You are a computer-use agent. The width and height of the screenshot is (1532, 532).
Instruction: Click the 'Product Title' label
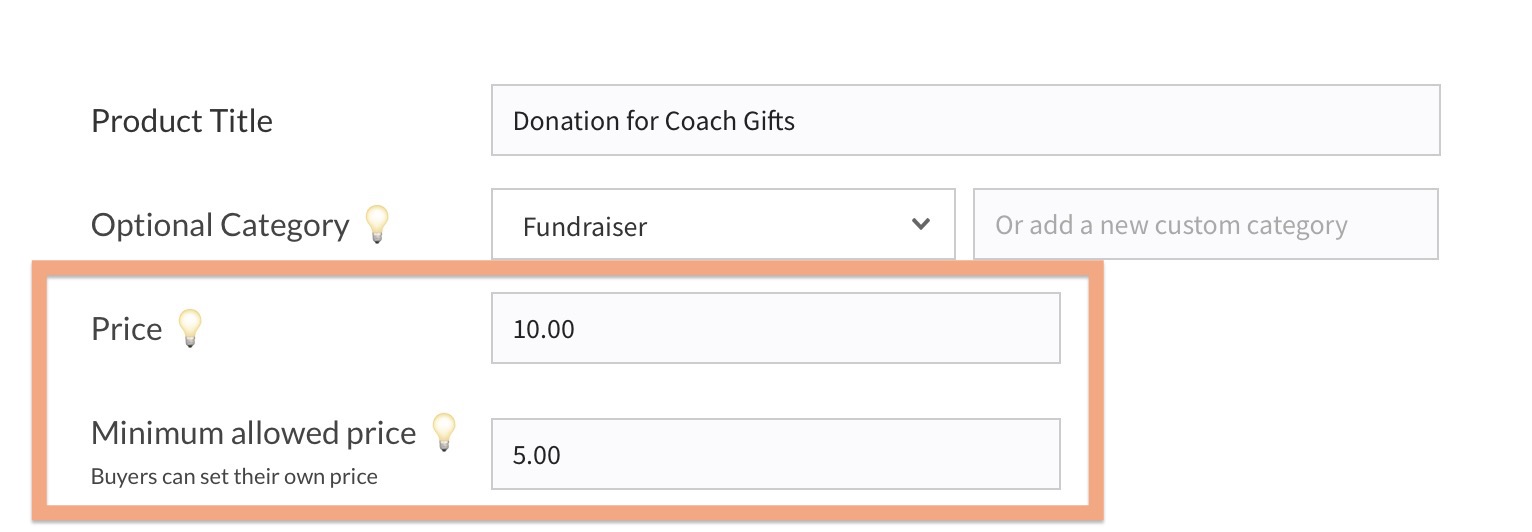(182, 121)
